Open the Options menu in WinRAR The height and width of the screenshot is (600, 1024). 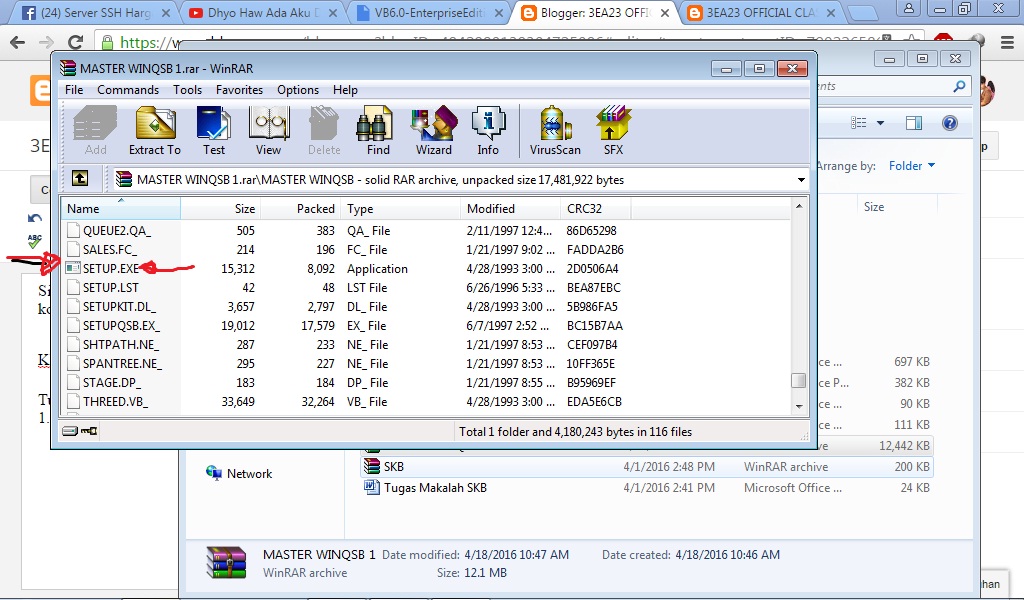point(297,89)
